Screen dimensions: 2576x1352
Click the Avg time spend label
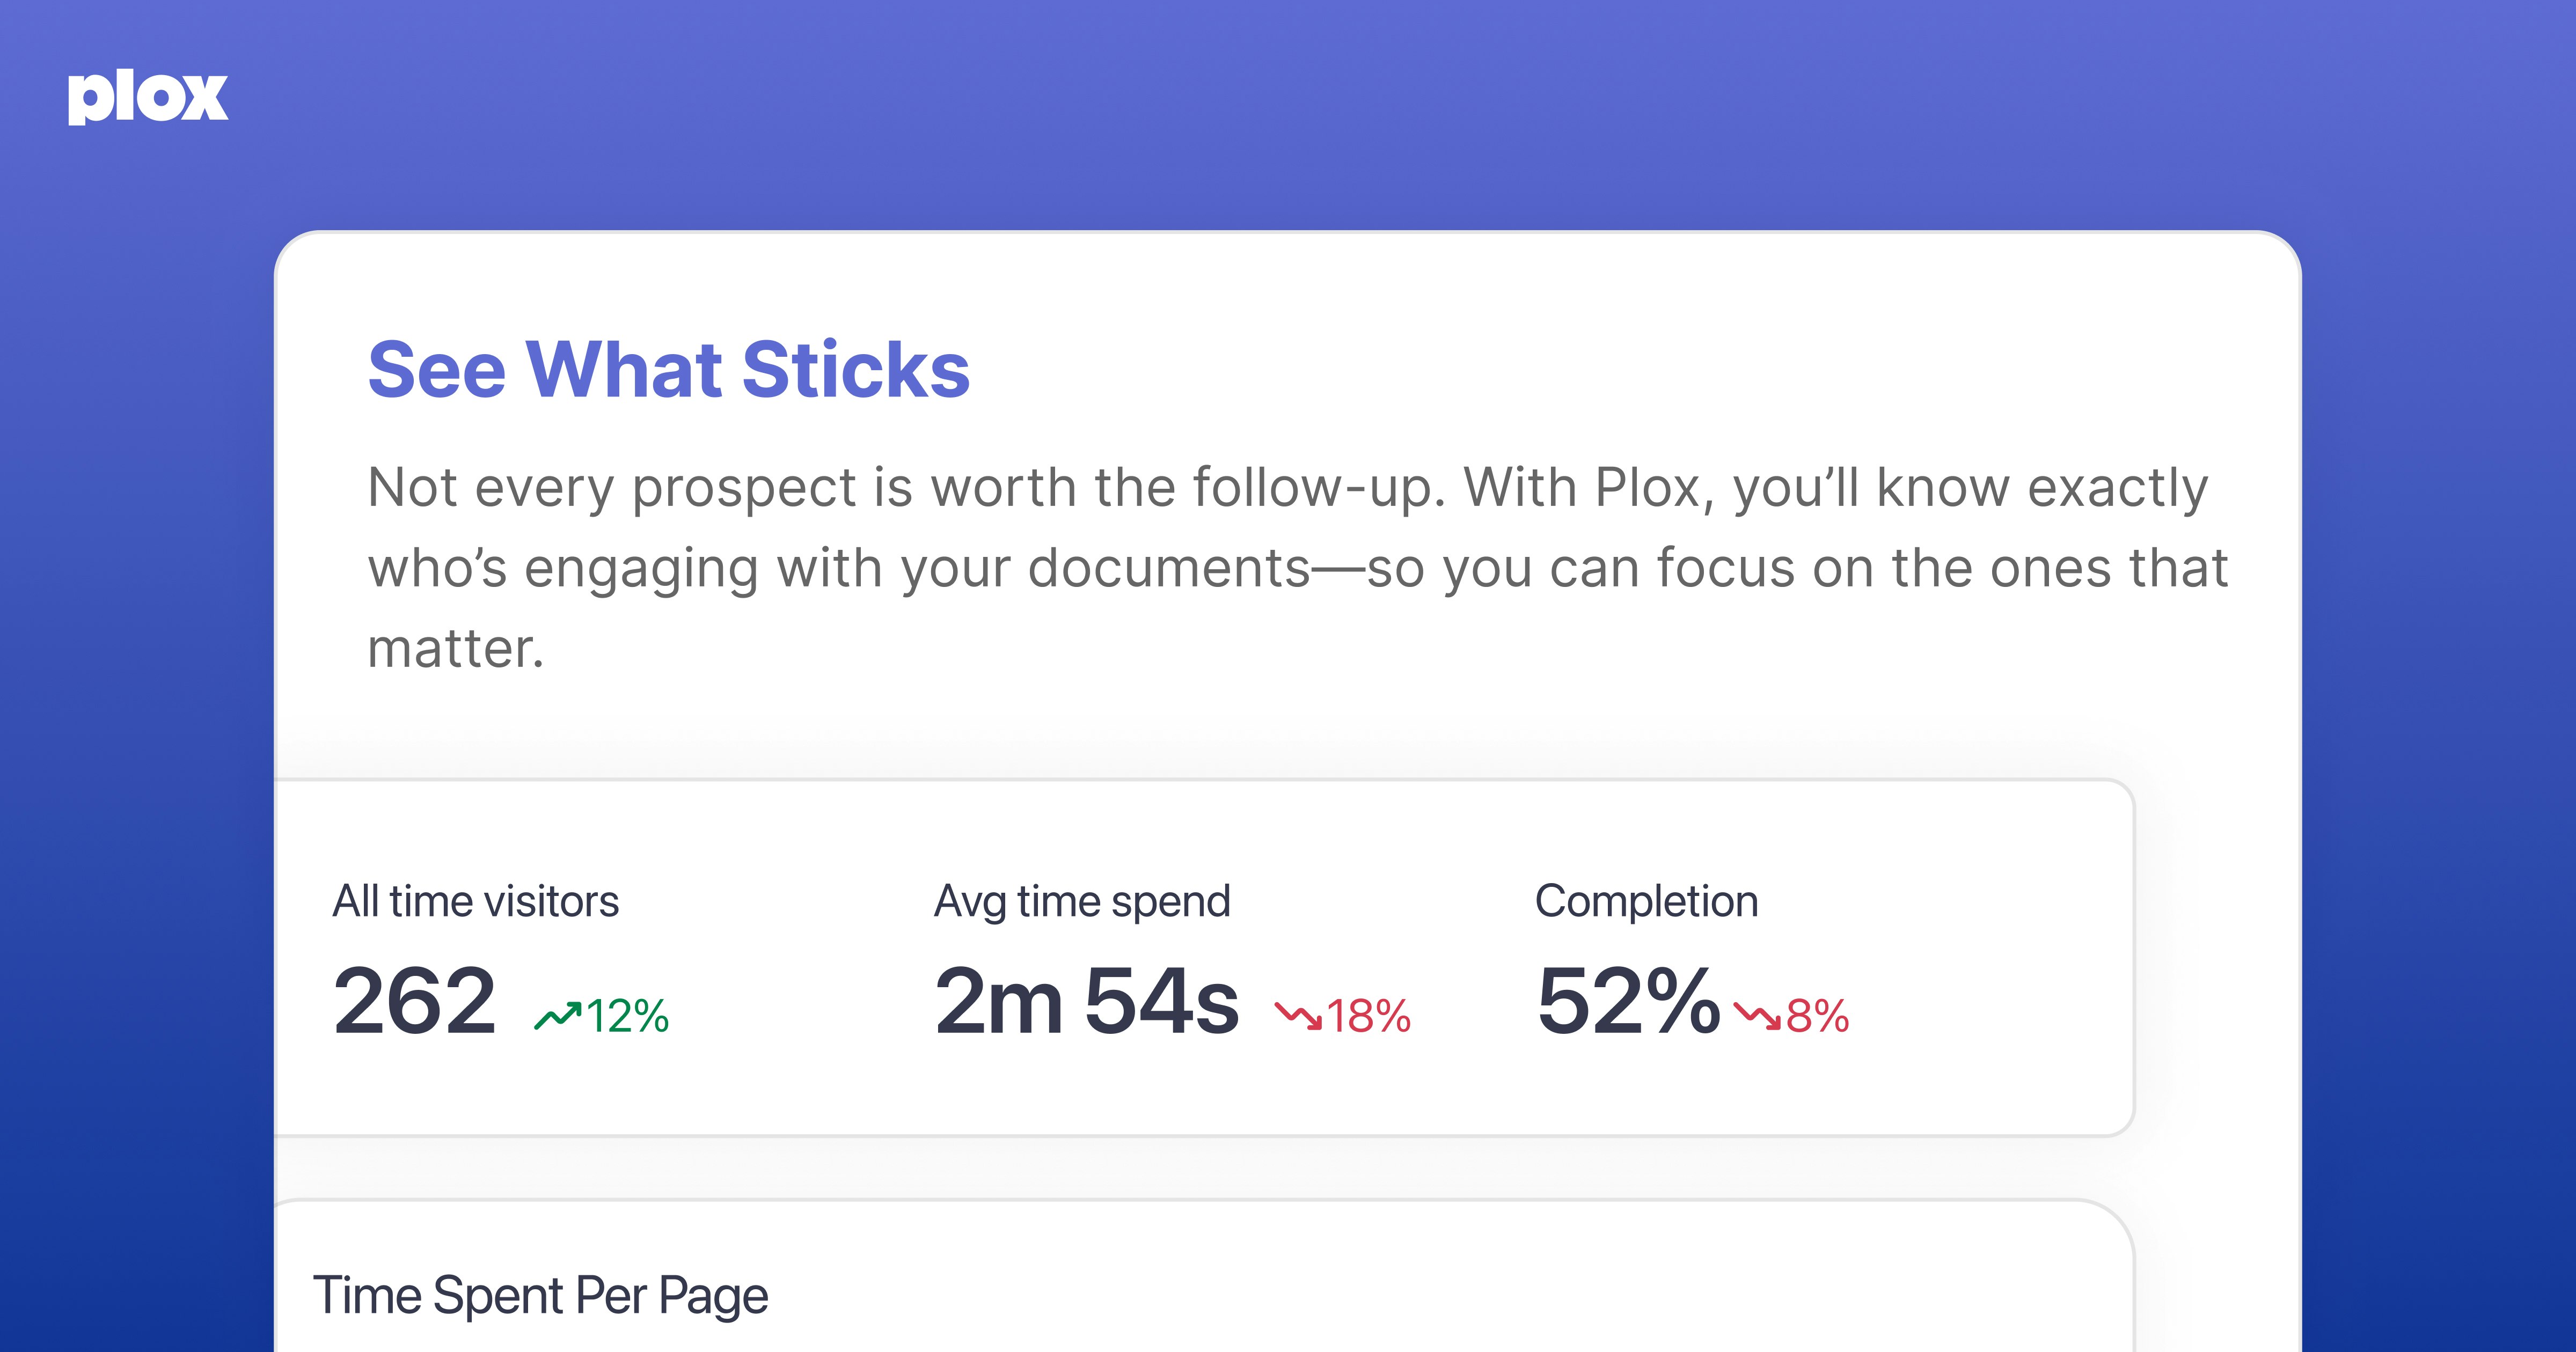coord(1082,901)
